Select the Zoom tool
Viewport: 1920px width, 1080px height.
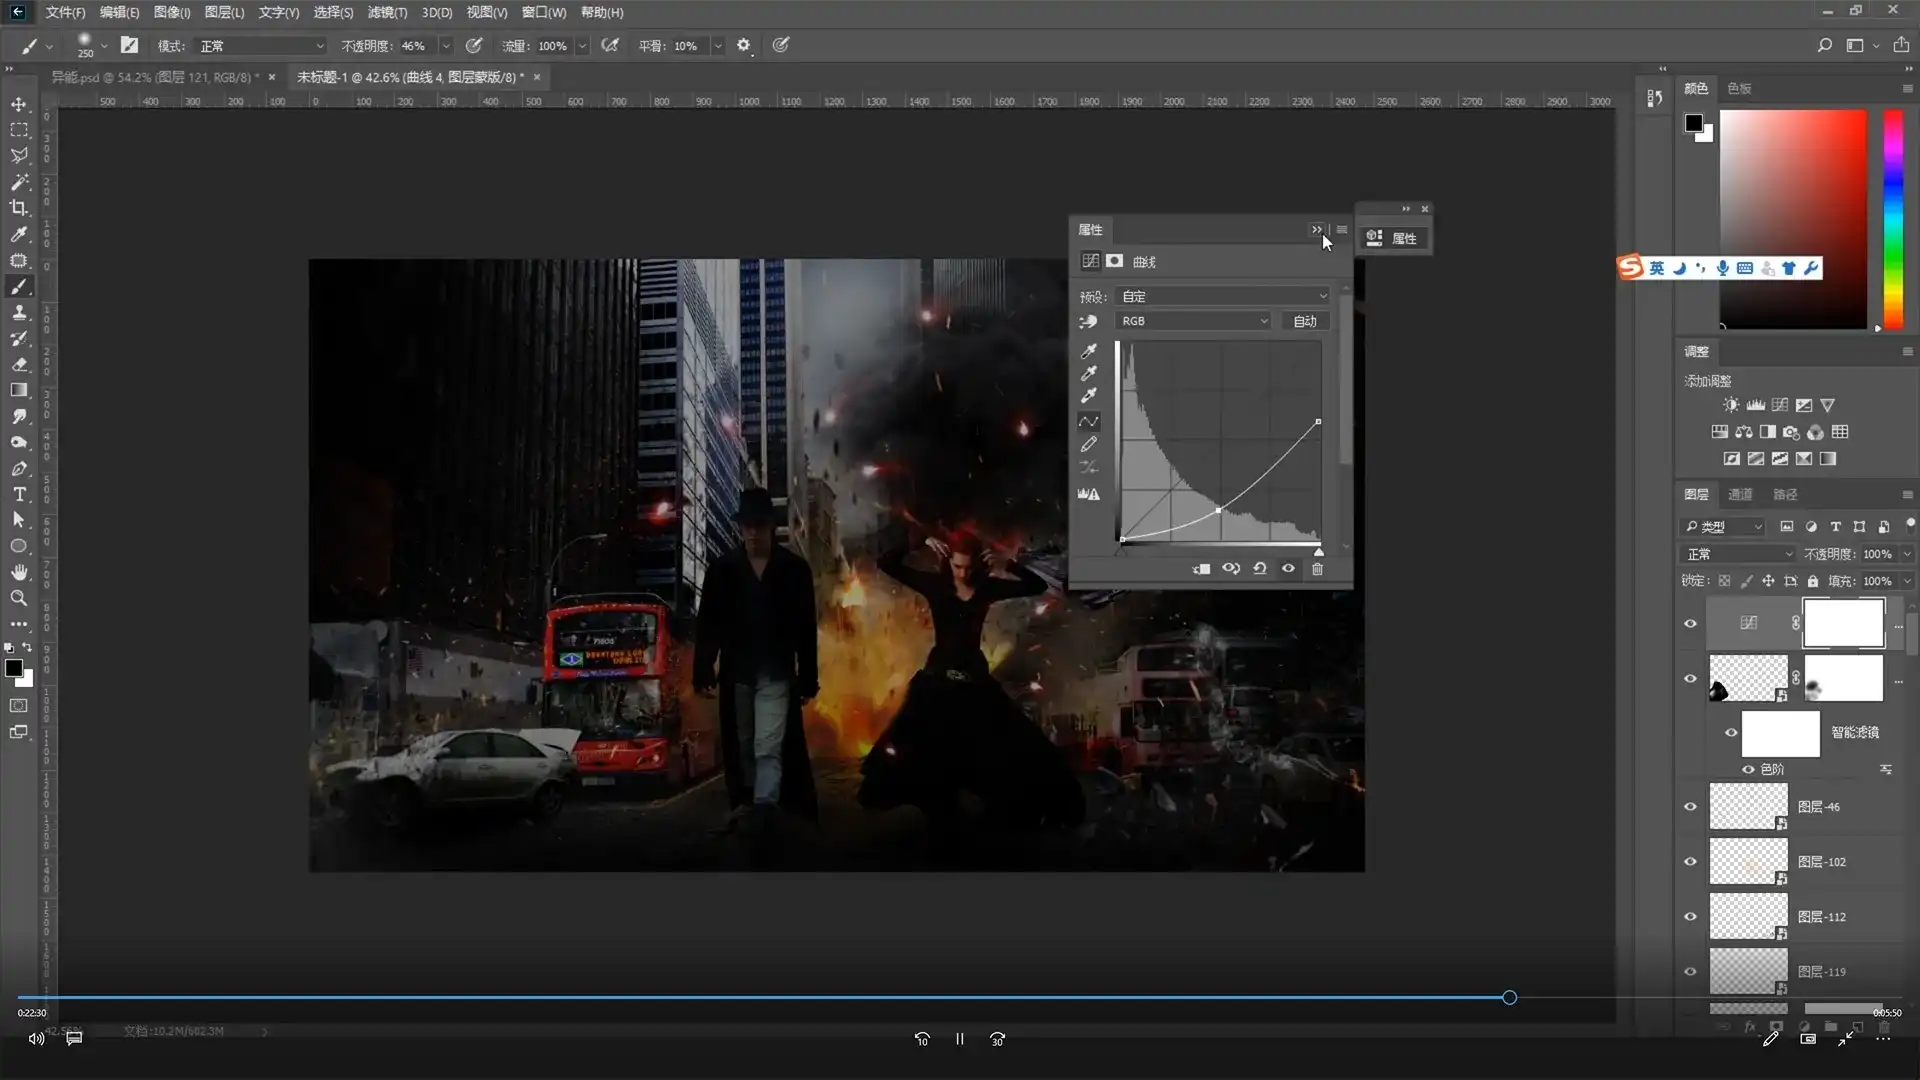[x=19, y=598]
